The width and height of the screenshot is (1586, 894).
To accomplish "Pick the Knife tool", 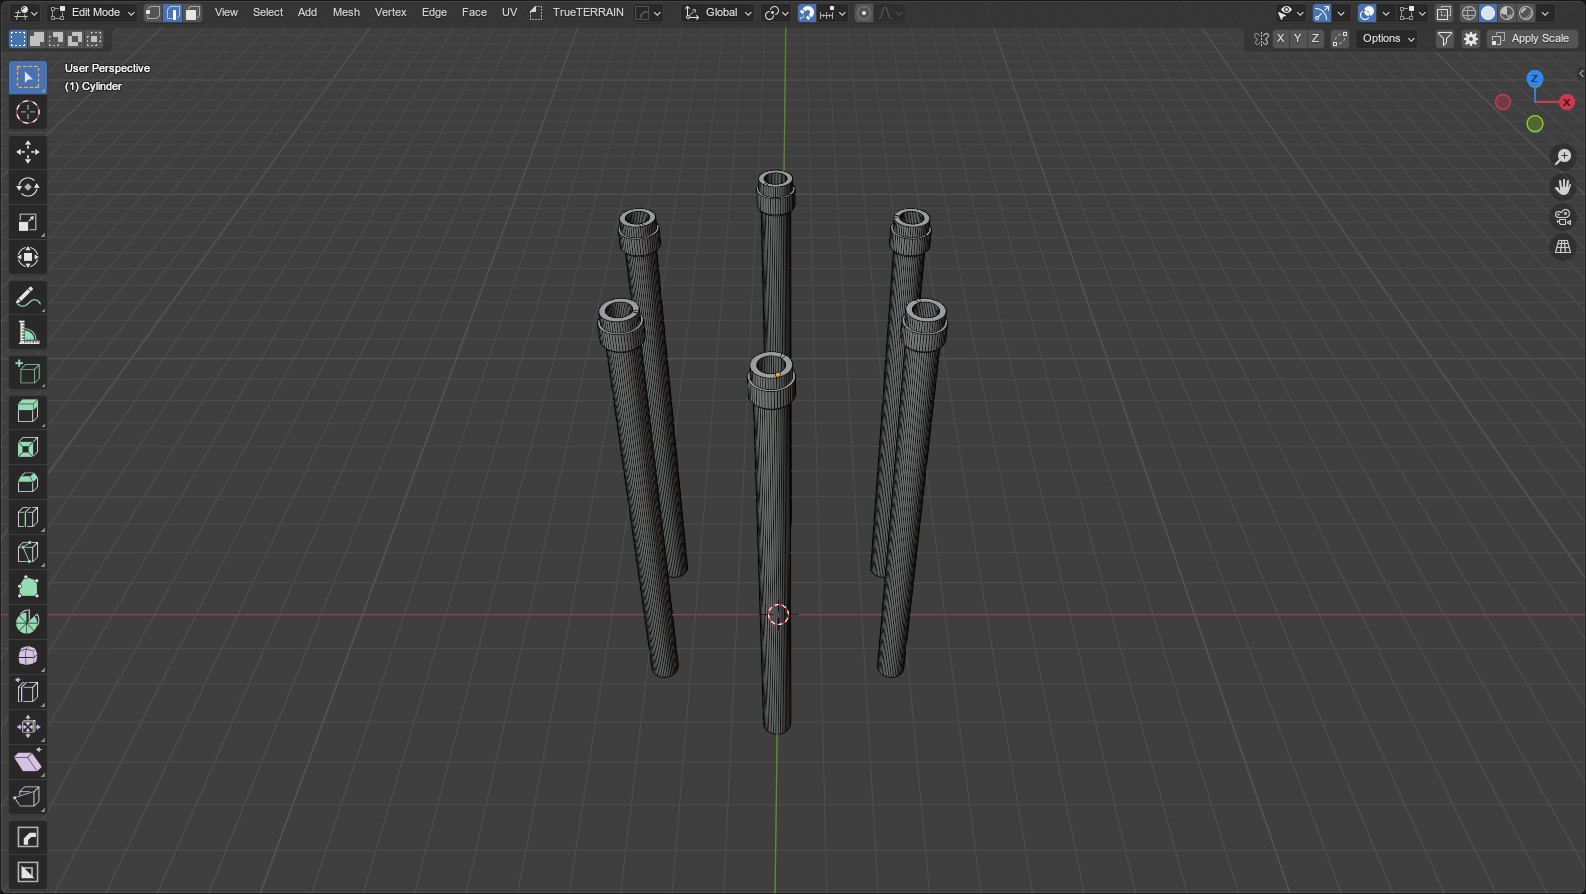I will click(x=28, y=552).
